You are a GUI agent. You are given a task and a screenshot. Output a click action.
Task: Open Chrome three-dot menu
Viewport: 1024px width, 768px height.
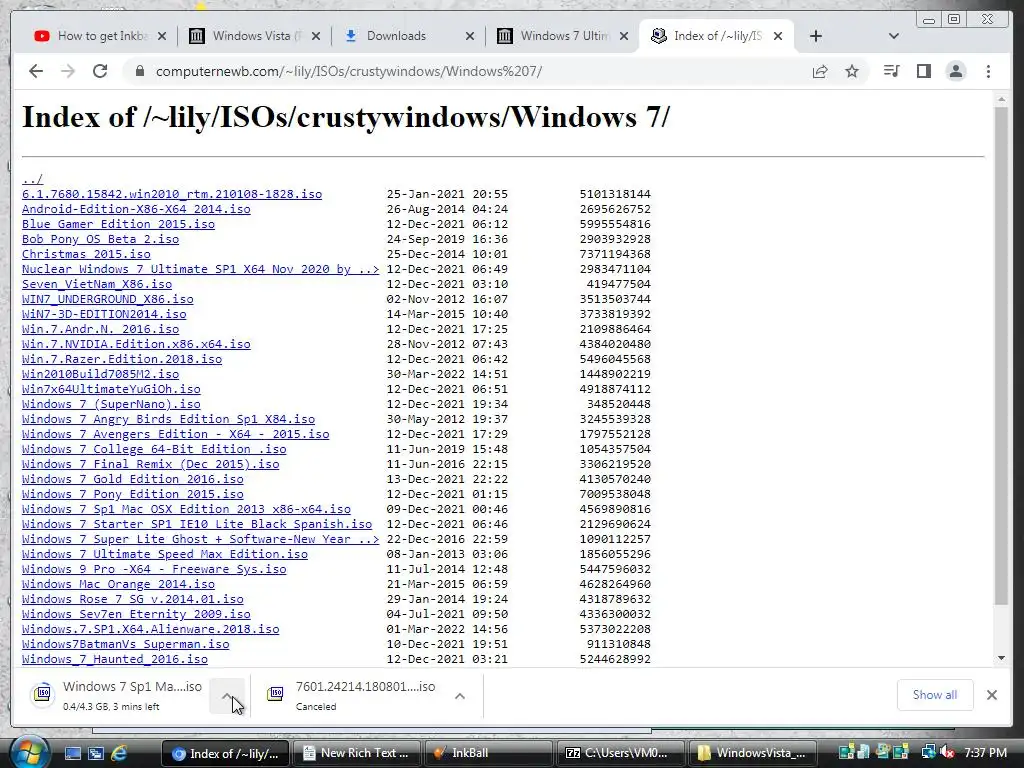pyautogui.click(x=988, y=71)
